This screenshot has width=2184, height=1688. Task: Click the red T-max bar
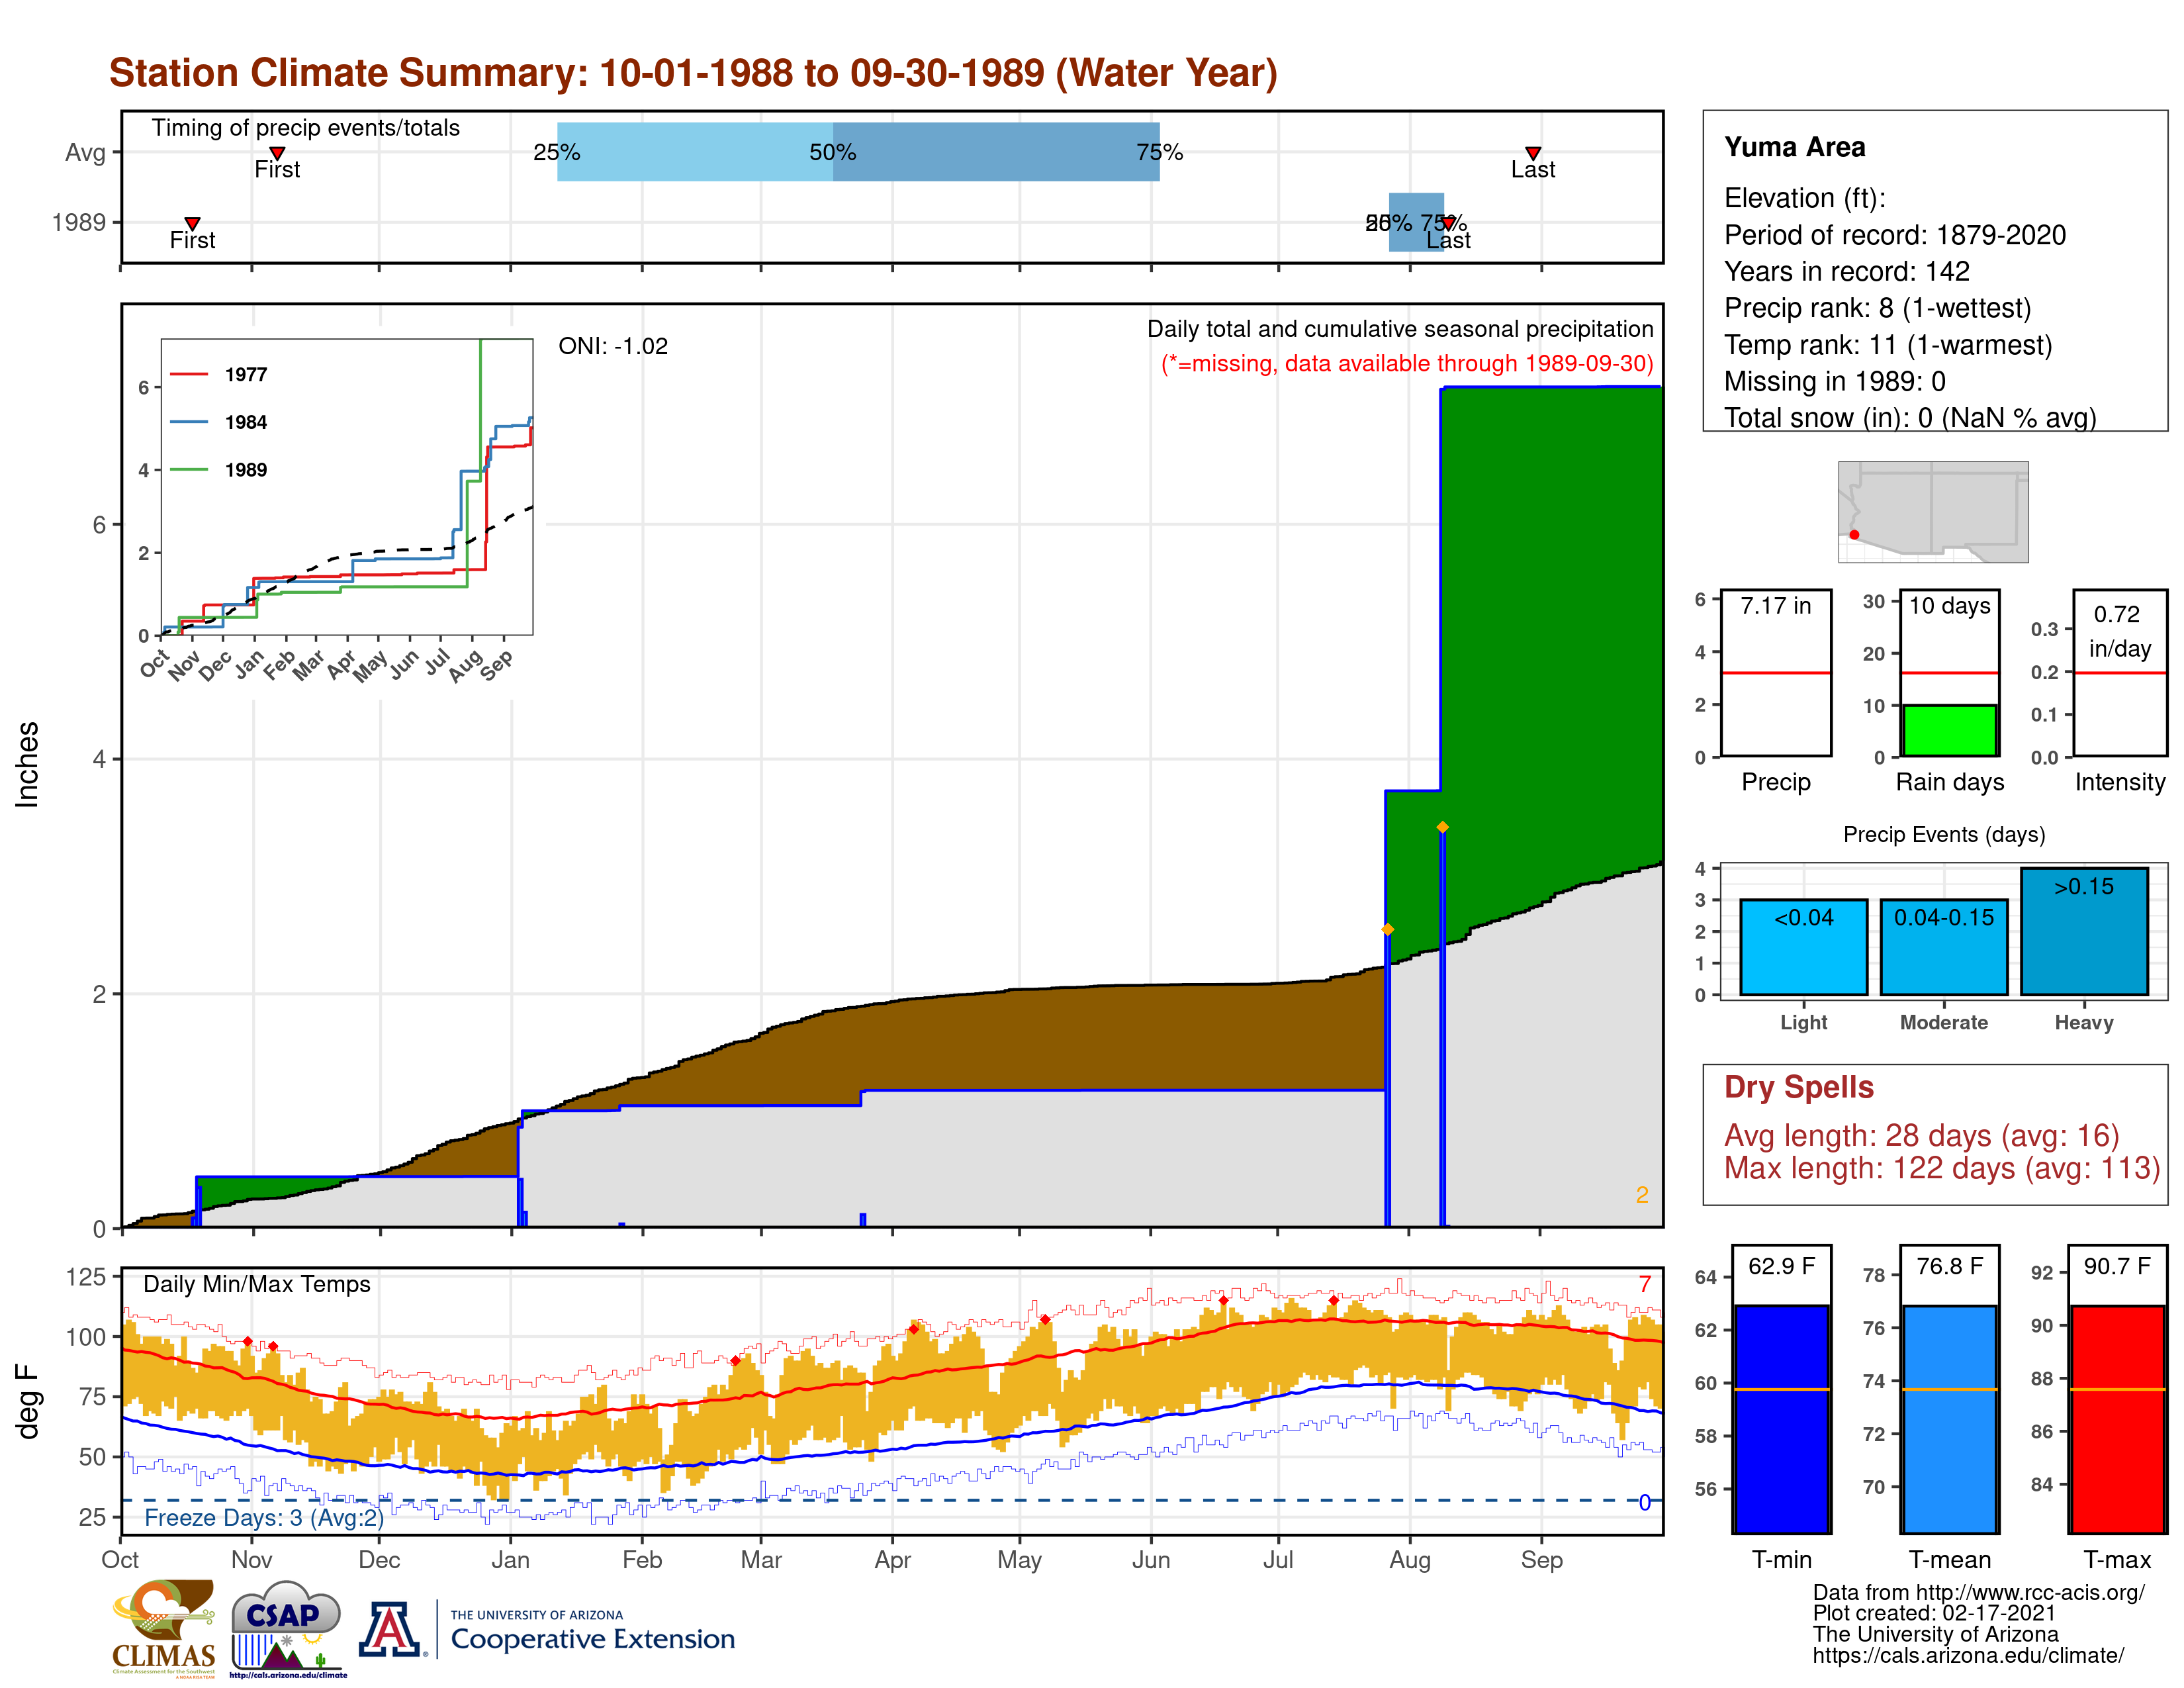[2117, 1419]
